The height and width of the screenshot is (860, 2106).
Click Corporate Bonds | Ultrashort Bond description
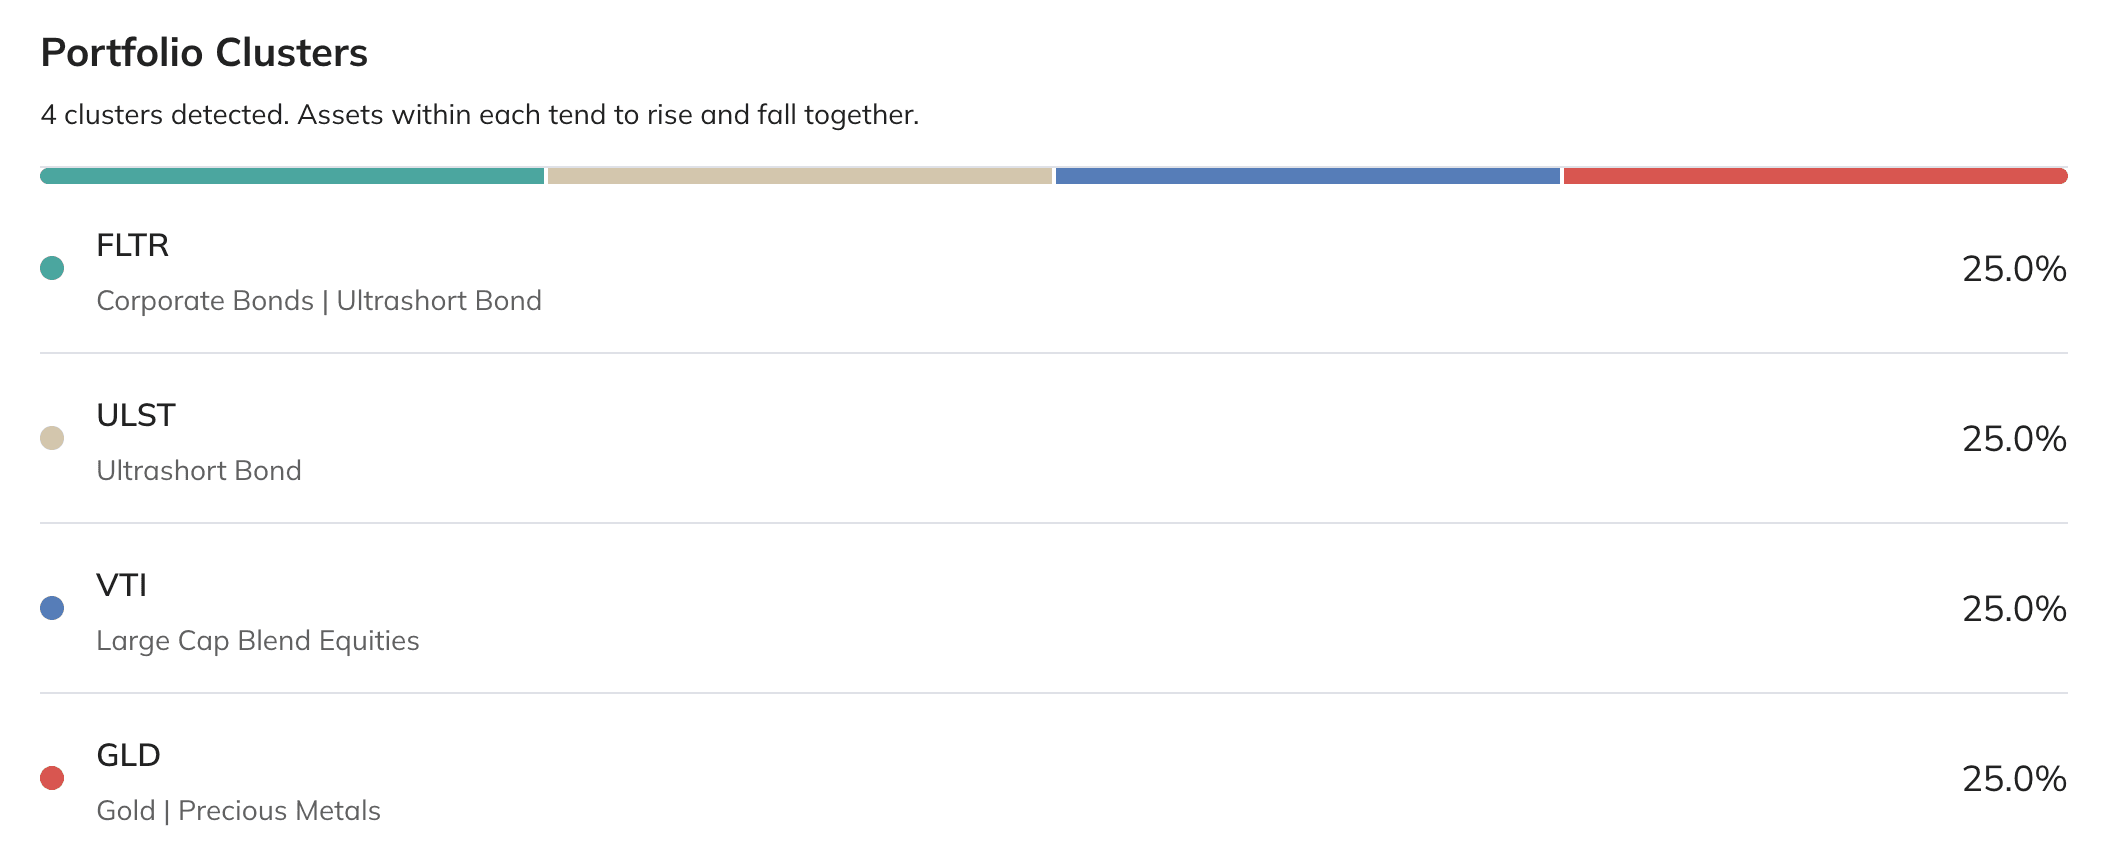point(319,301)
